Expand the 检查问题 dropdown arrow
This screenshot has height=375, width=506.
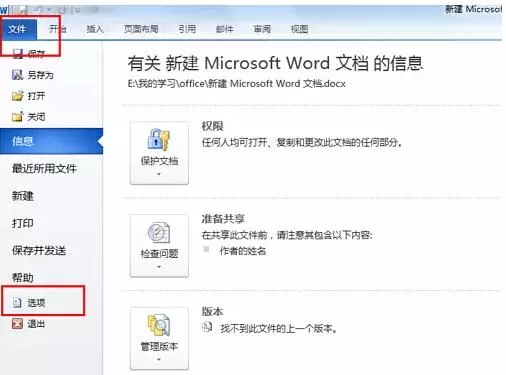[x=159, y=267]
